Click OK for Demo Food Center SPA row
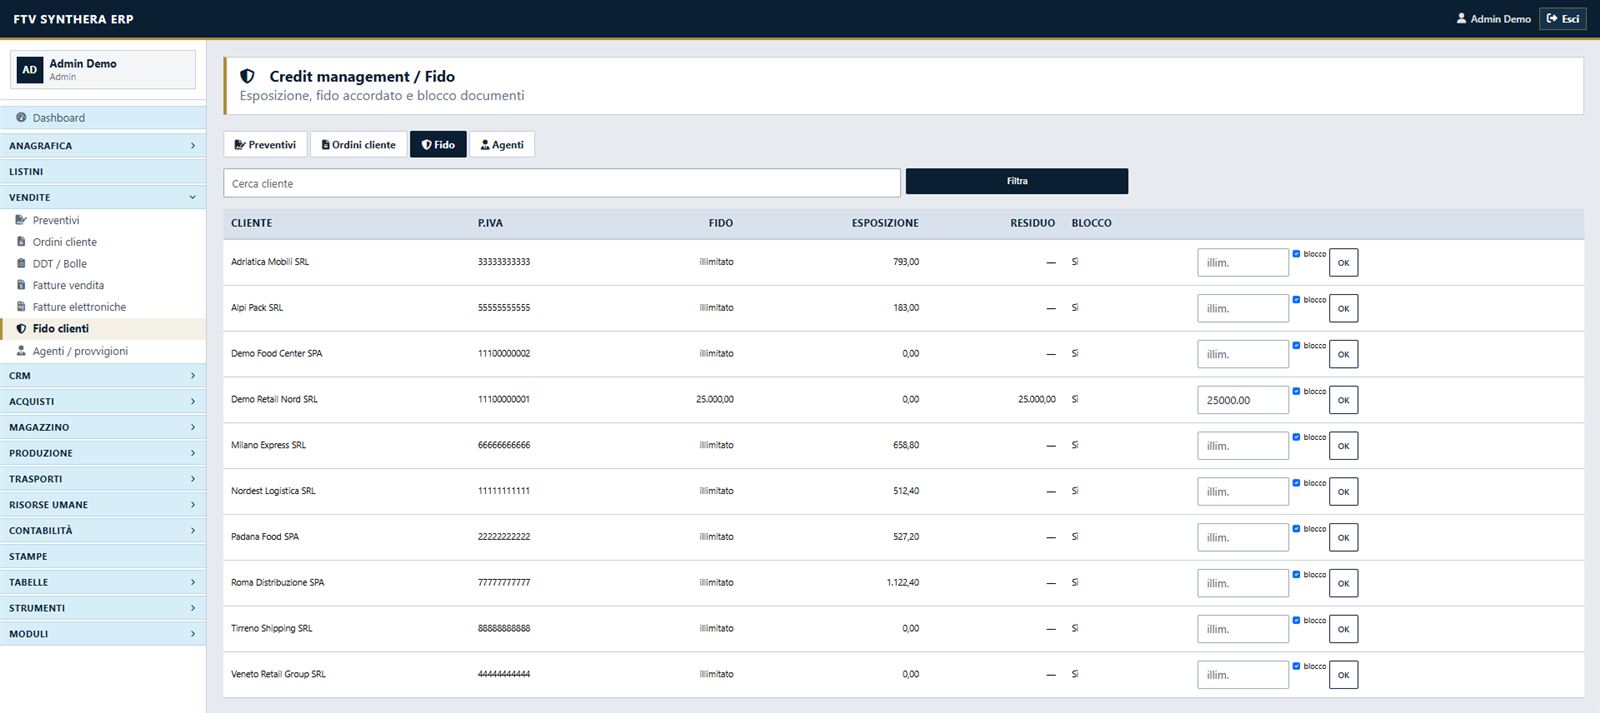This screenshot has height=713, width=1600. (x=1343, y=354)
